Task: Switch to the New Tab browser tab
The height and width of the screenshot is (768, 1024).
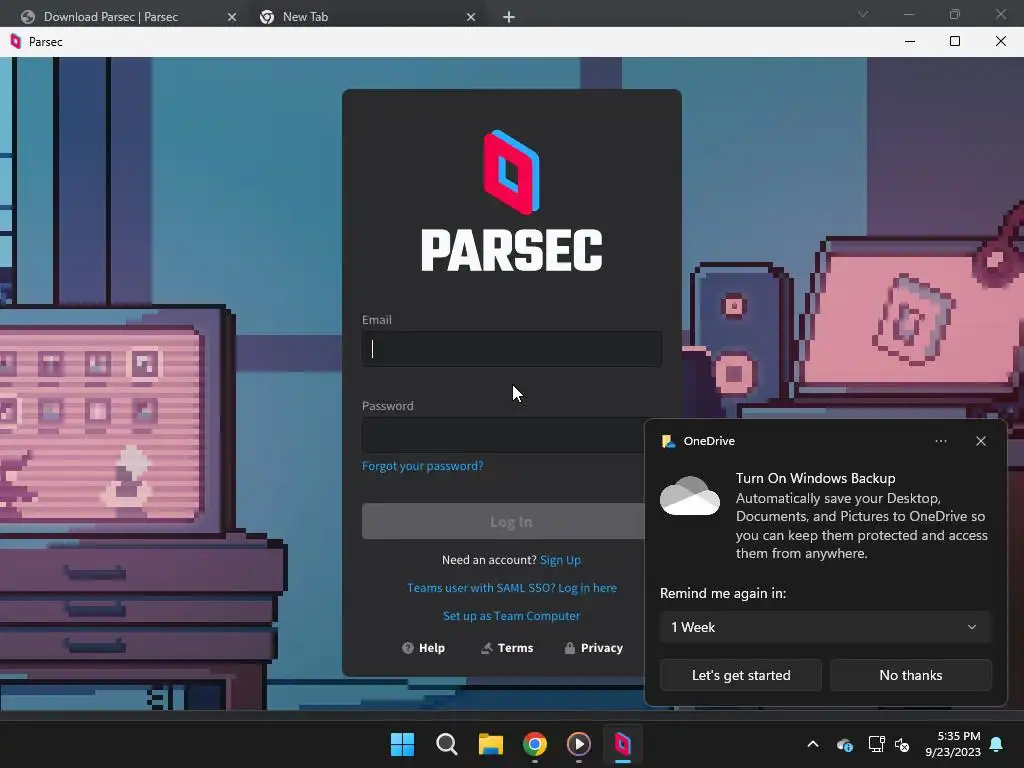Action: click(x=305, y=17)
